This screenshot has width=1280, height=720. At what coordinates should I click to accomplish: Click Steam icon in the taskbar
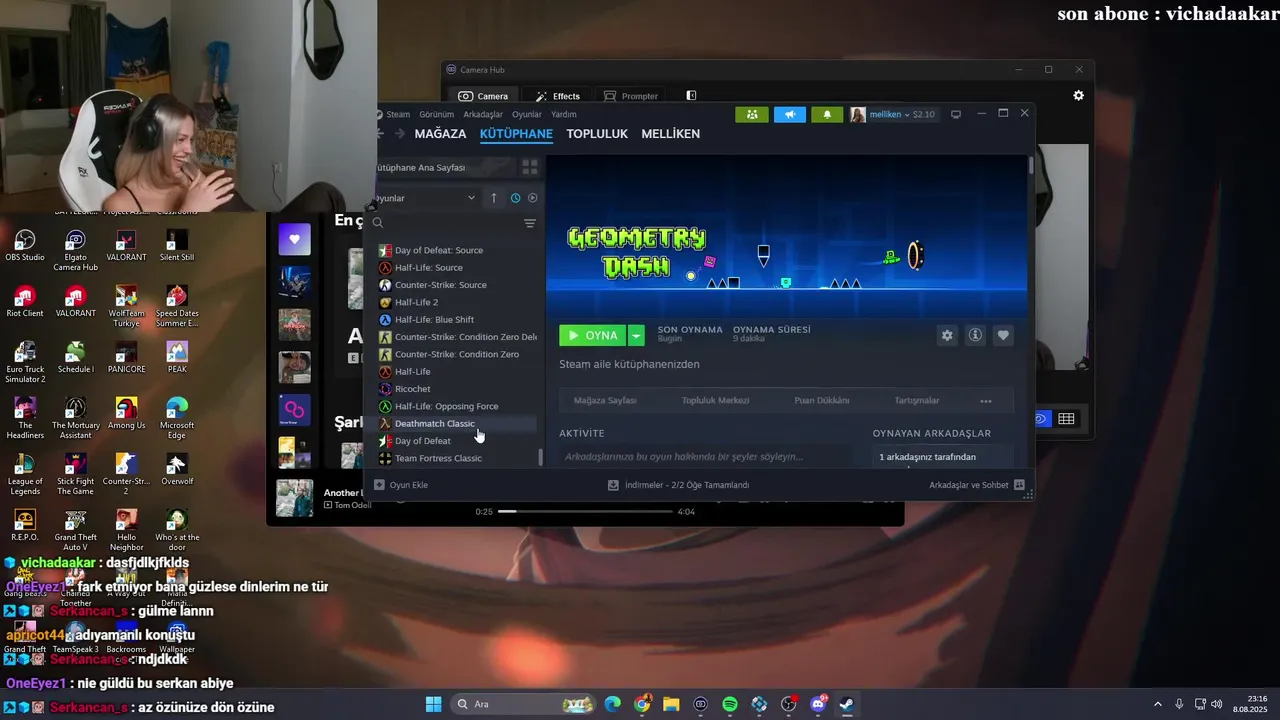click(x=846, y=704)
